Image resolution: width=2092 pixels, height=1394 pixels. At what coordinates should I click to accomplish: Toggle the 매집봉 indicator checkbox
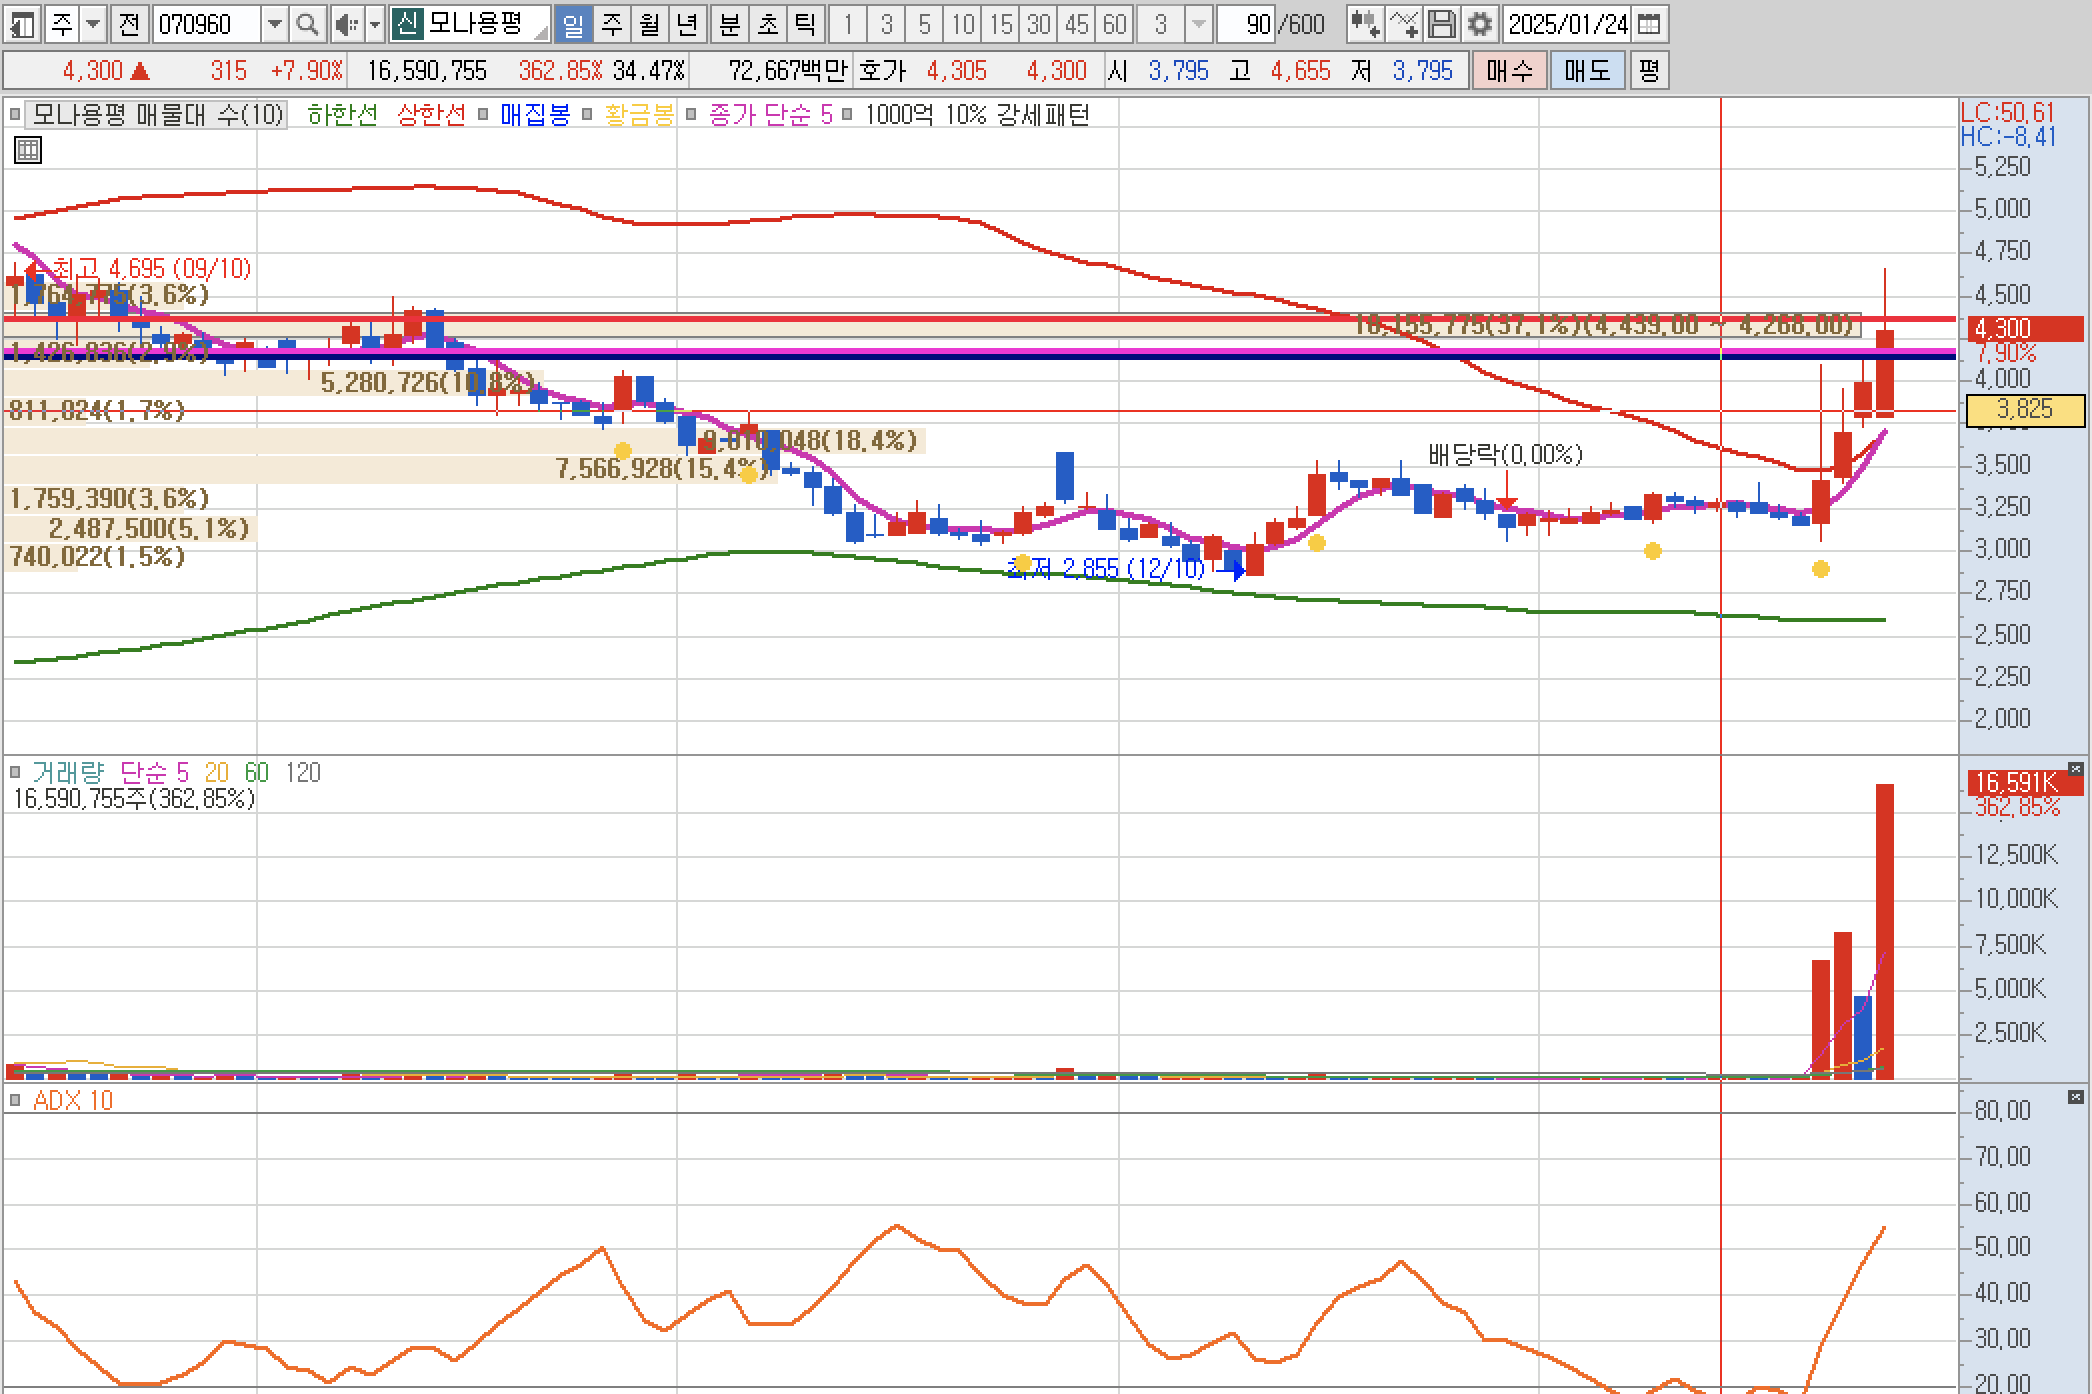pos(483,115)
